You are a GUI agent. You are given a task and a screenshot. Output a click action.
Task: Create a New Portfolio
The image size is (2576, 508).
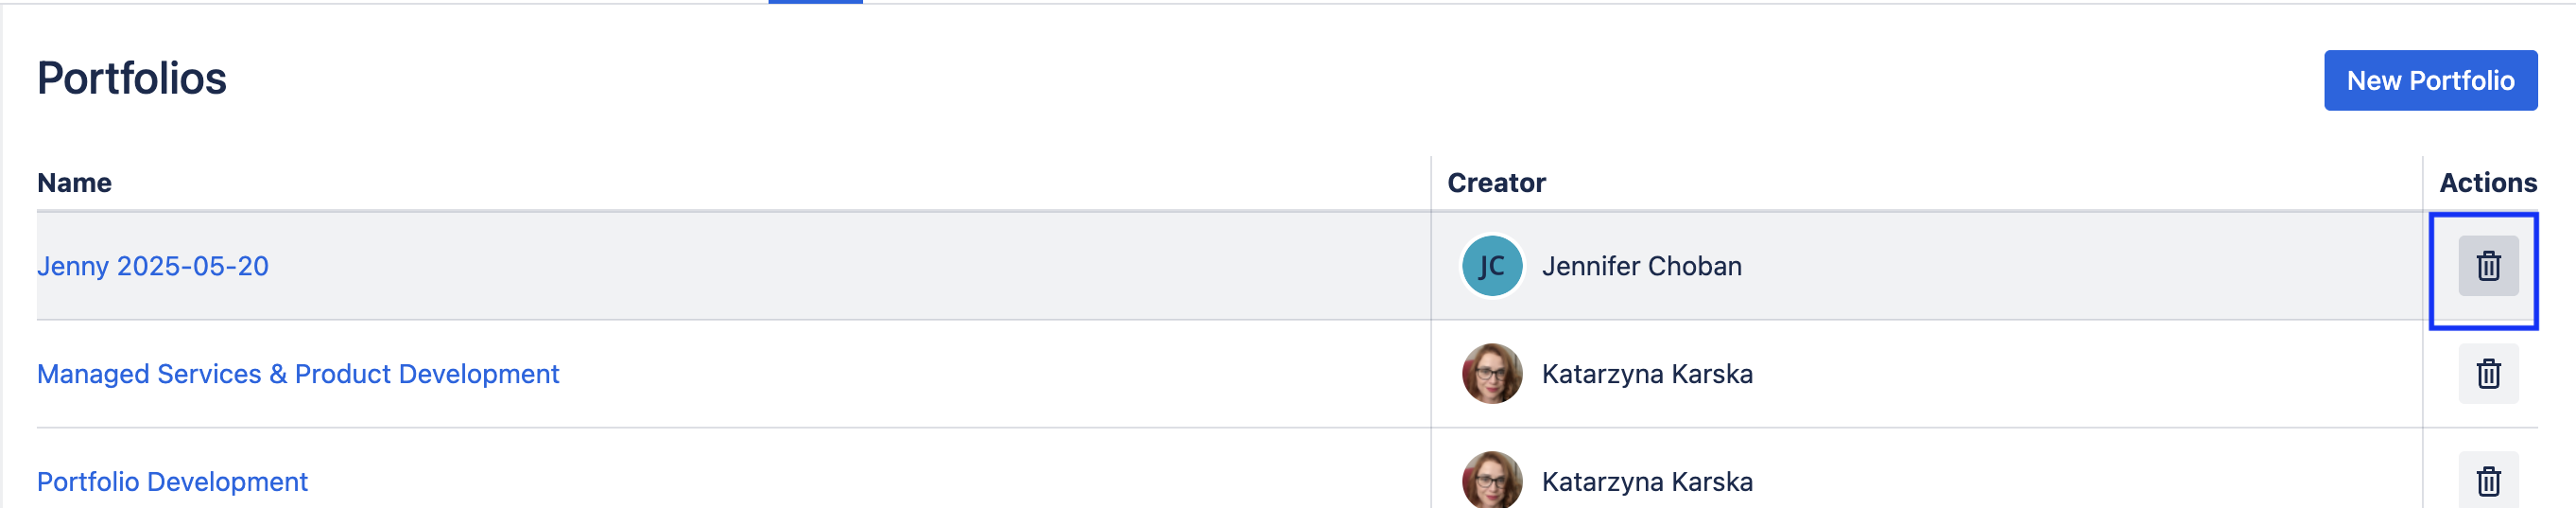[x=2429, y=81]
